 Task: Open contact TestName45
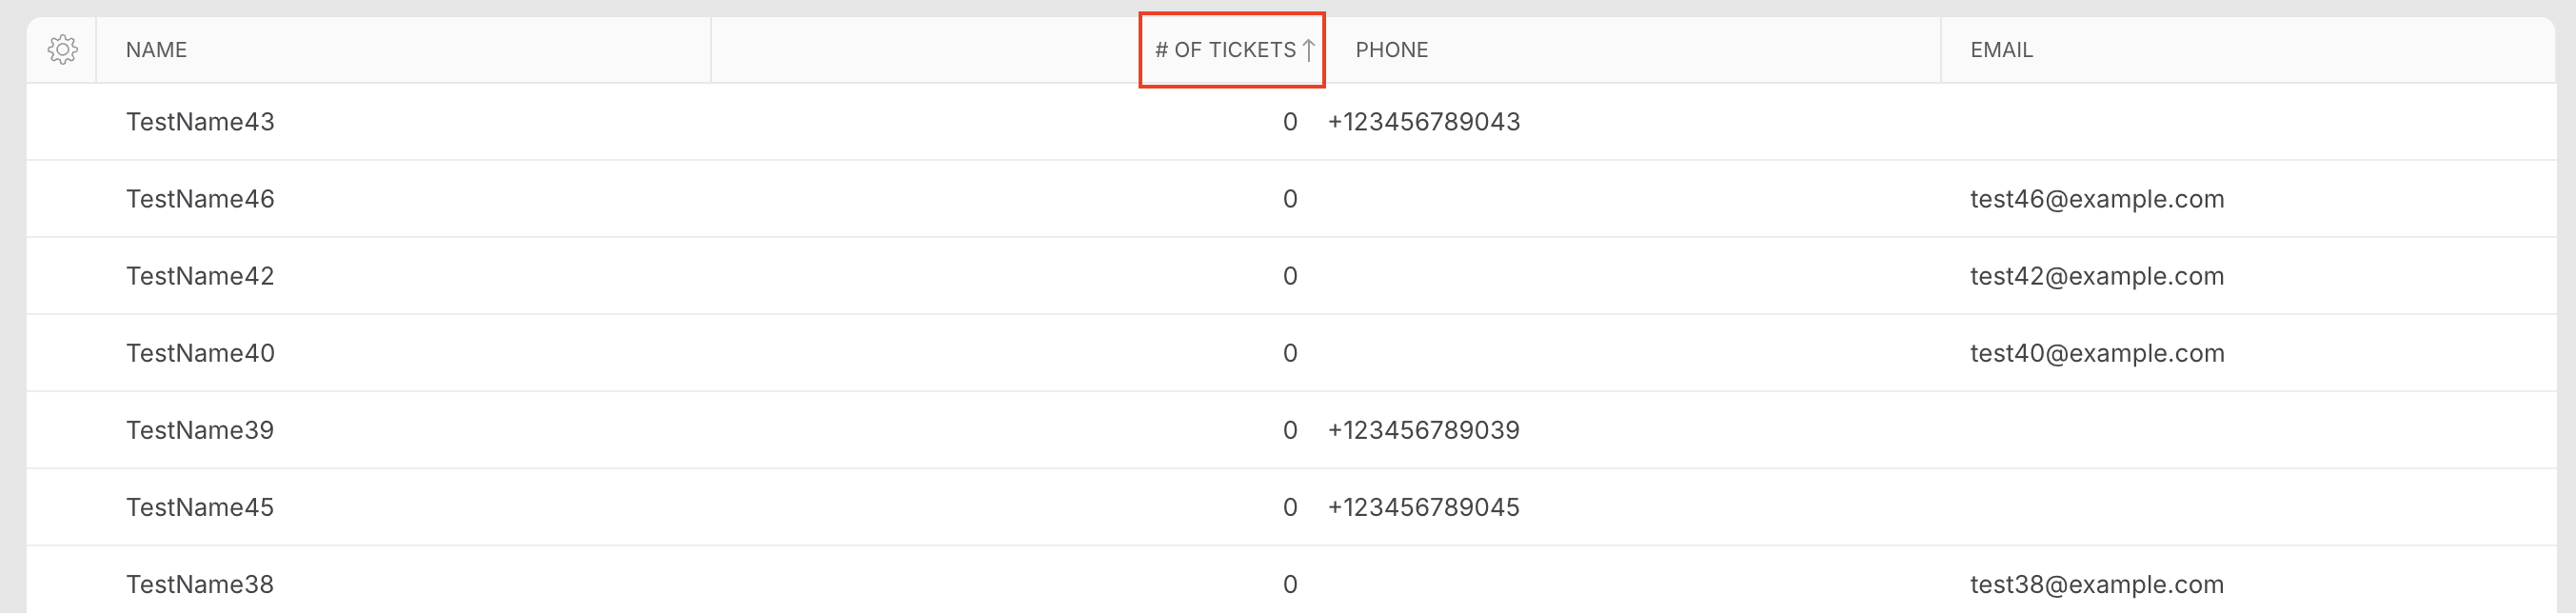click(200, 507)
